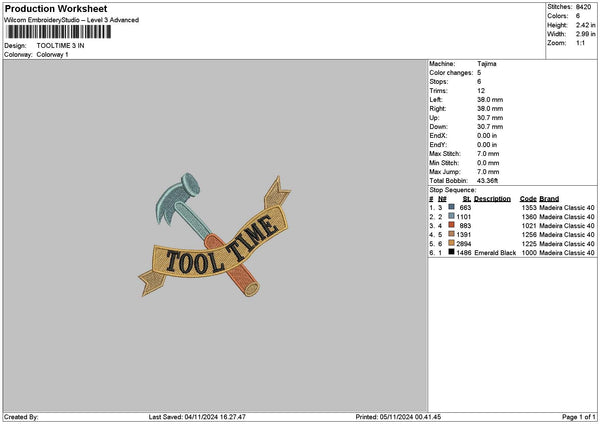The image size is (600, 424).
Task: Click the barcode under the software name
Action: point(59,32)
